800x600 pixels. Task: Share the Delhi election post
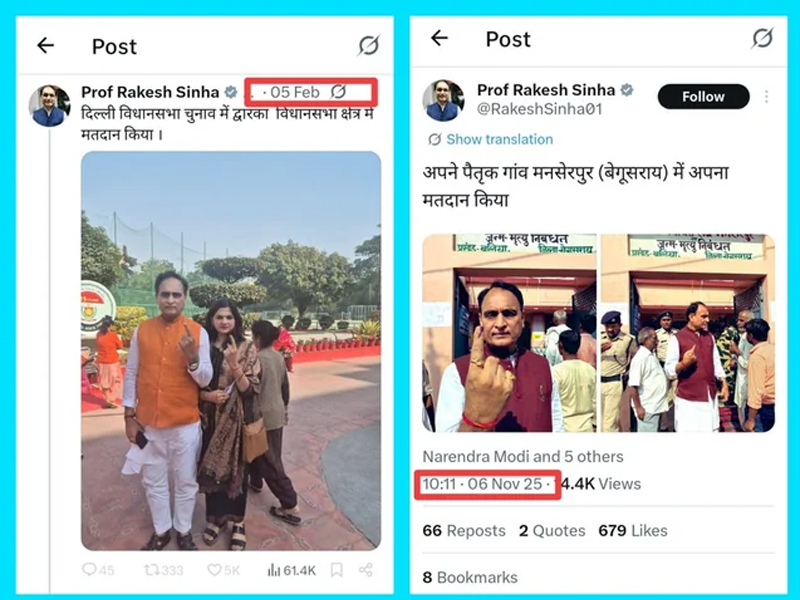pyautogui.click(x=366, y=570)
